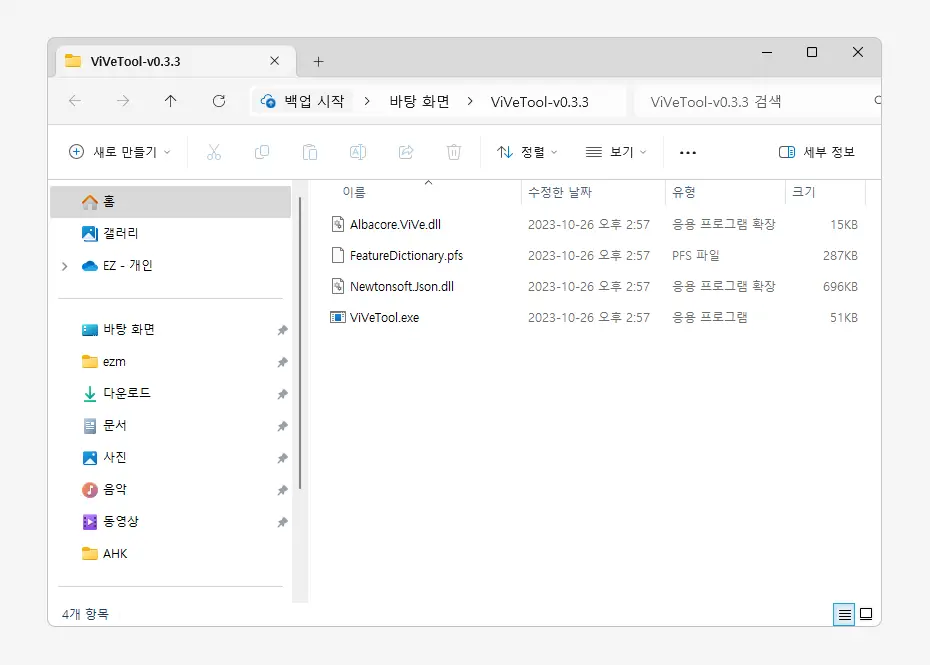
Task: Click the Rename icon in toolbar
Action: pos(358,152)
